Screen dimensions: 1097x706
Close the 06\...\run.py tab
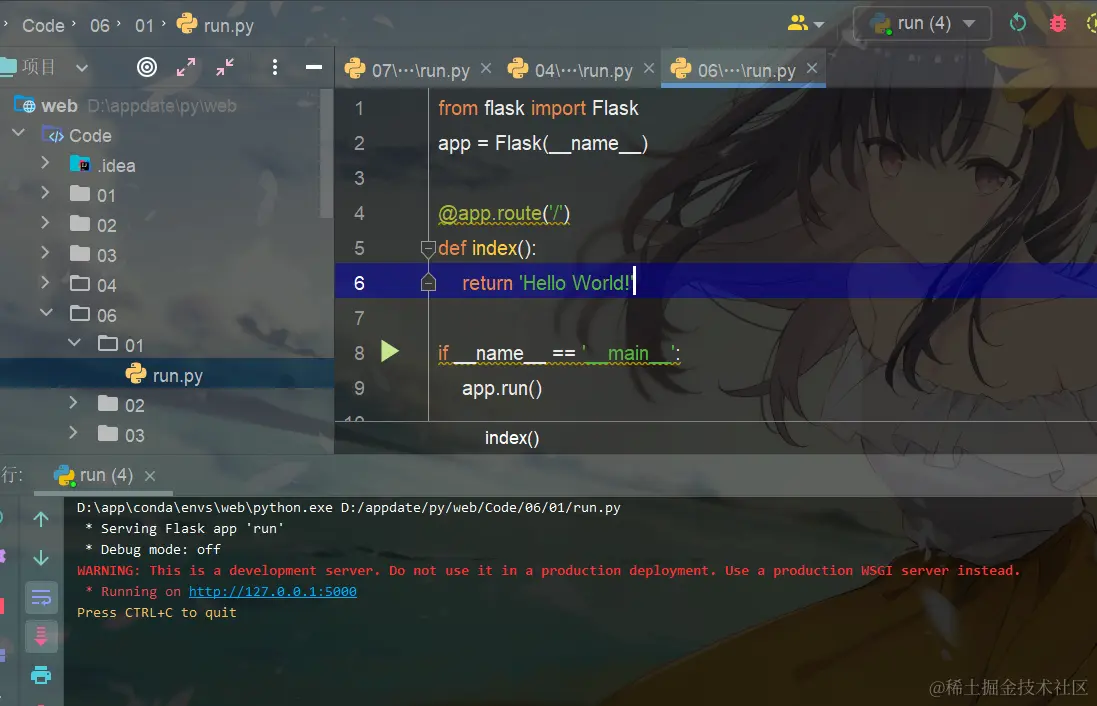(x=812, y=69)
